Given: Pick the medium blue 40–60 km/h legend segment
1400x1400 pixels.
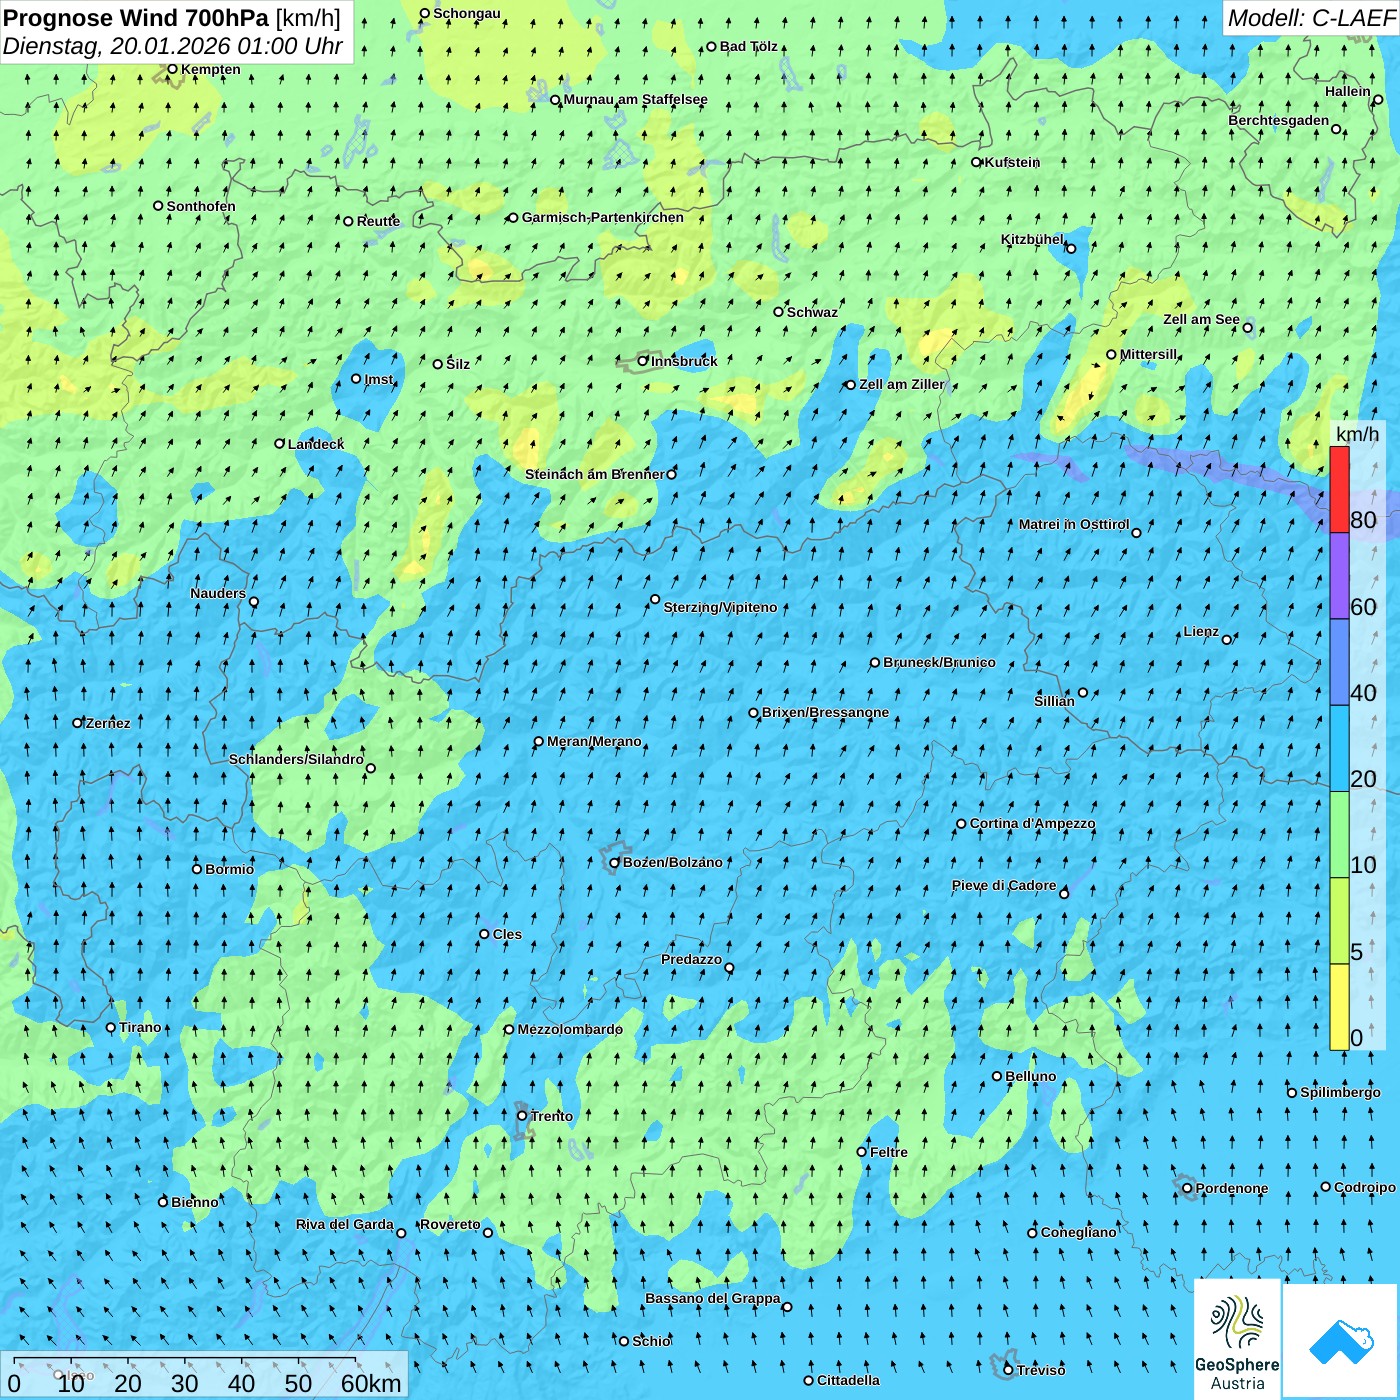Looking at the screenshot, I should (x=1339, y=663).
